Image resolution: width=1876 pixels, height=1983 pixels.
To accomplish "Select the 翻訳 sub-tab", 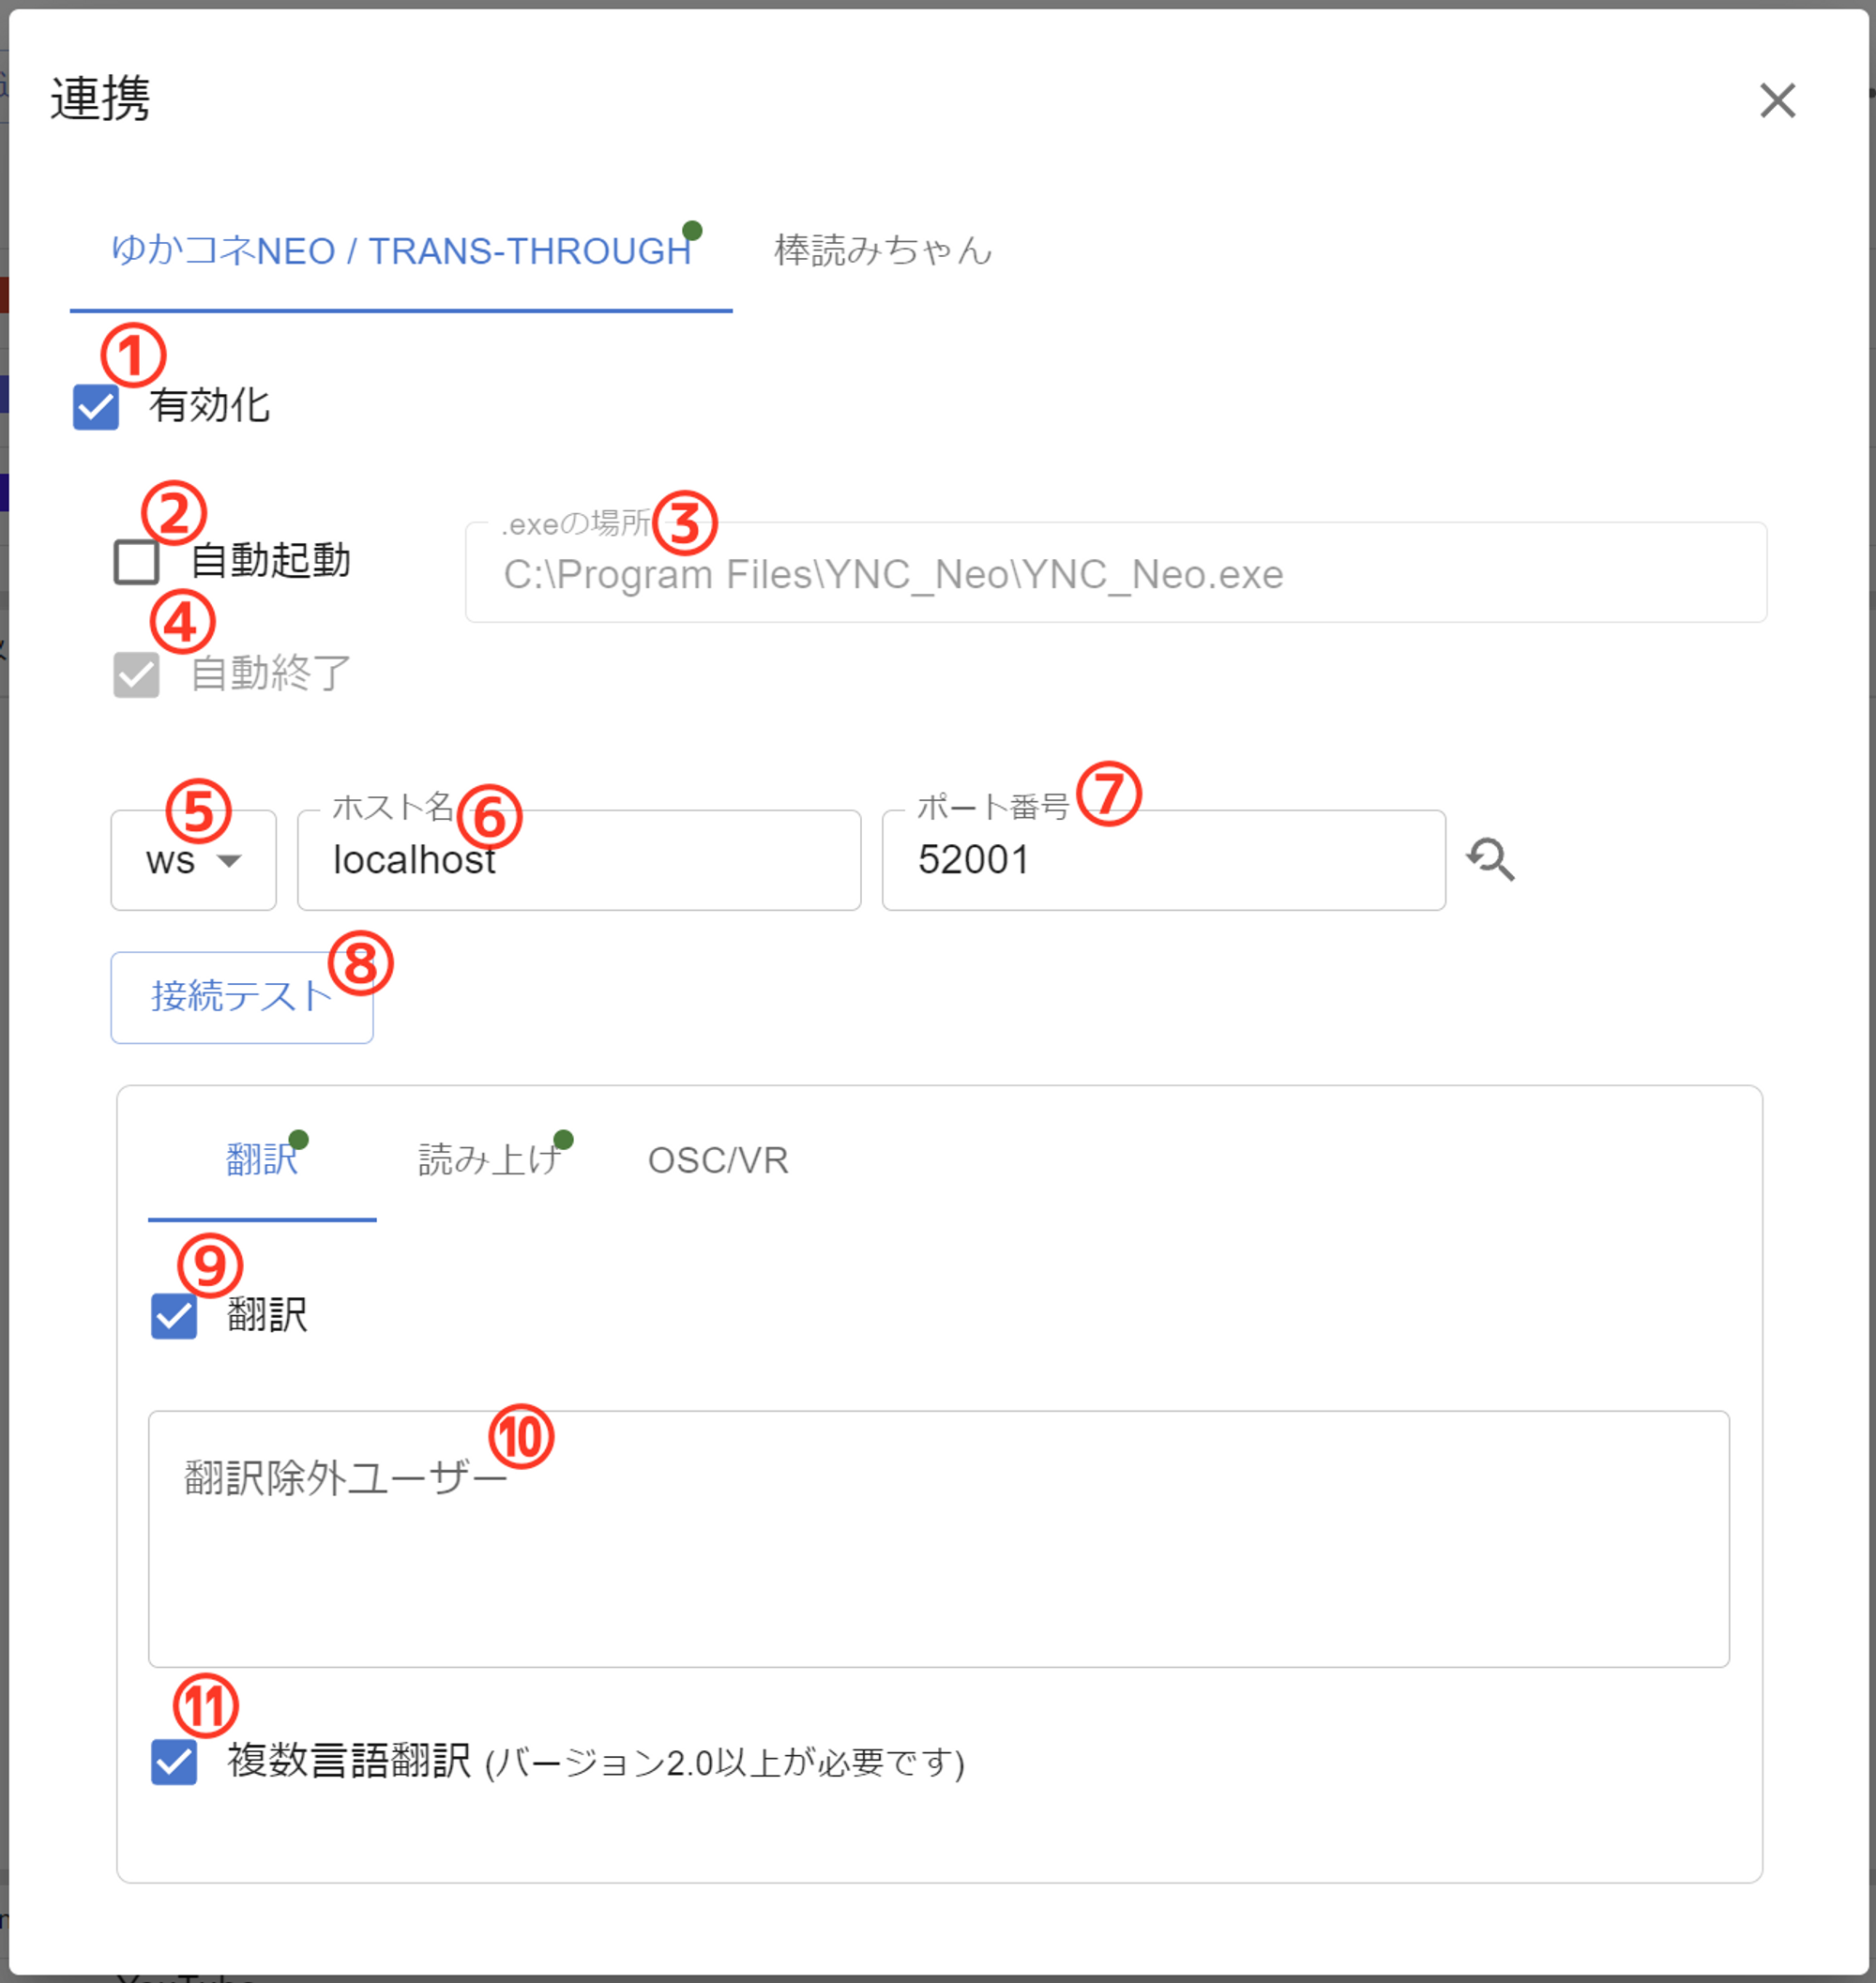I will (x=262, y=1160).
